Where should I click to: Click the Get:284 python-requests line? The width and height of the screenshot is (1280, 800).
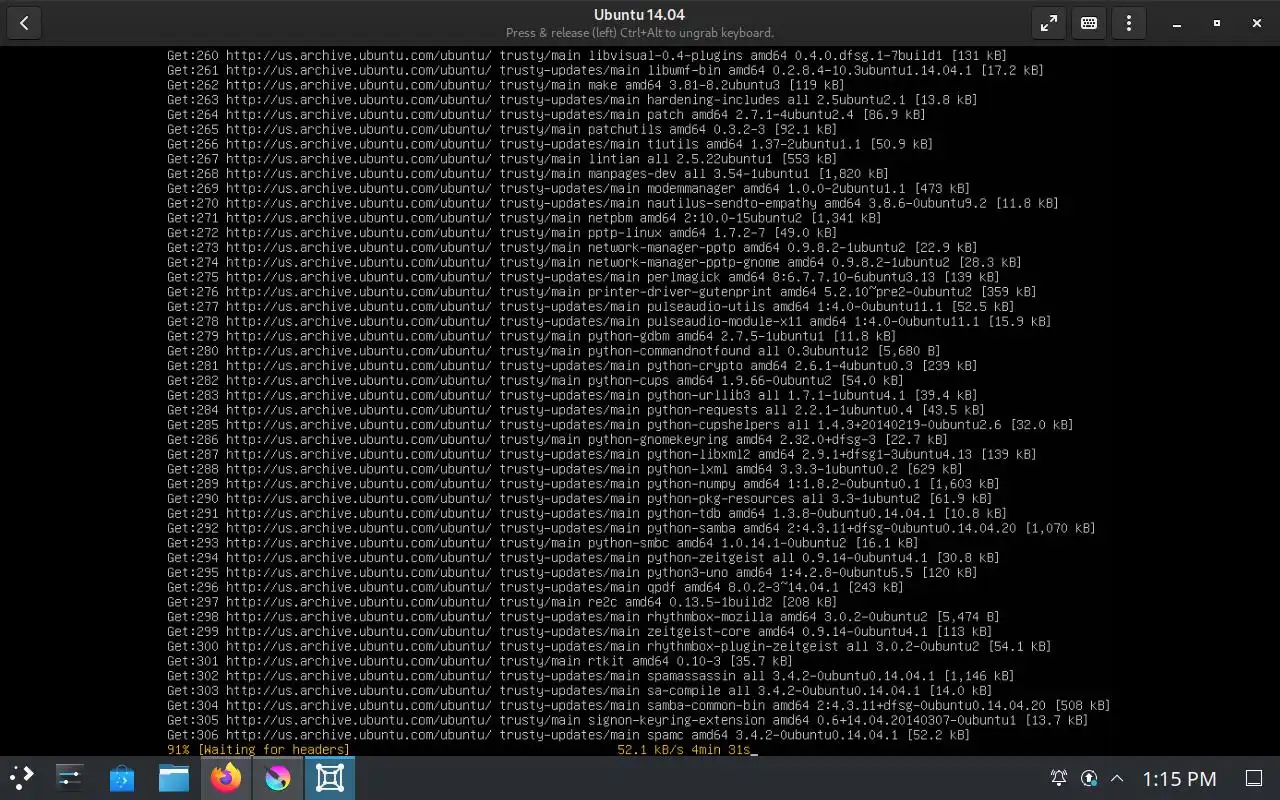coord(576,410)
